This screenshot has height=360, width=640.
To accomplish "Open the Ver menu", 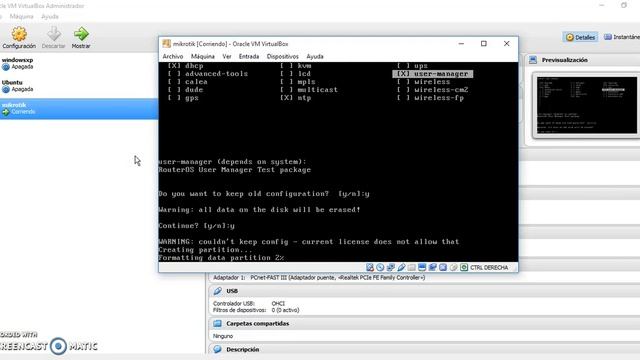I will (227, 56).
